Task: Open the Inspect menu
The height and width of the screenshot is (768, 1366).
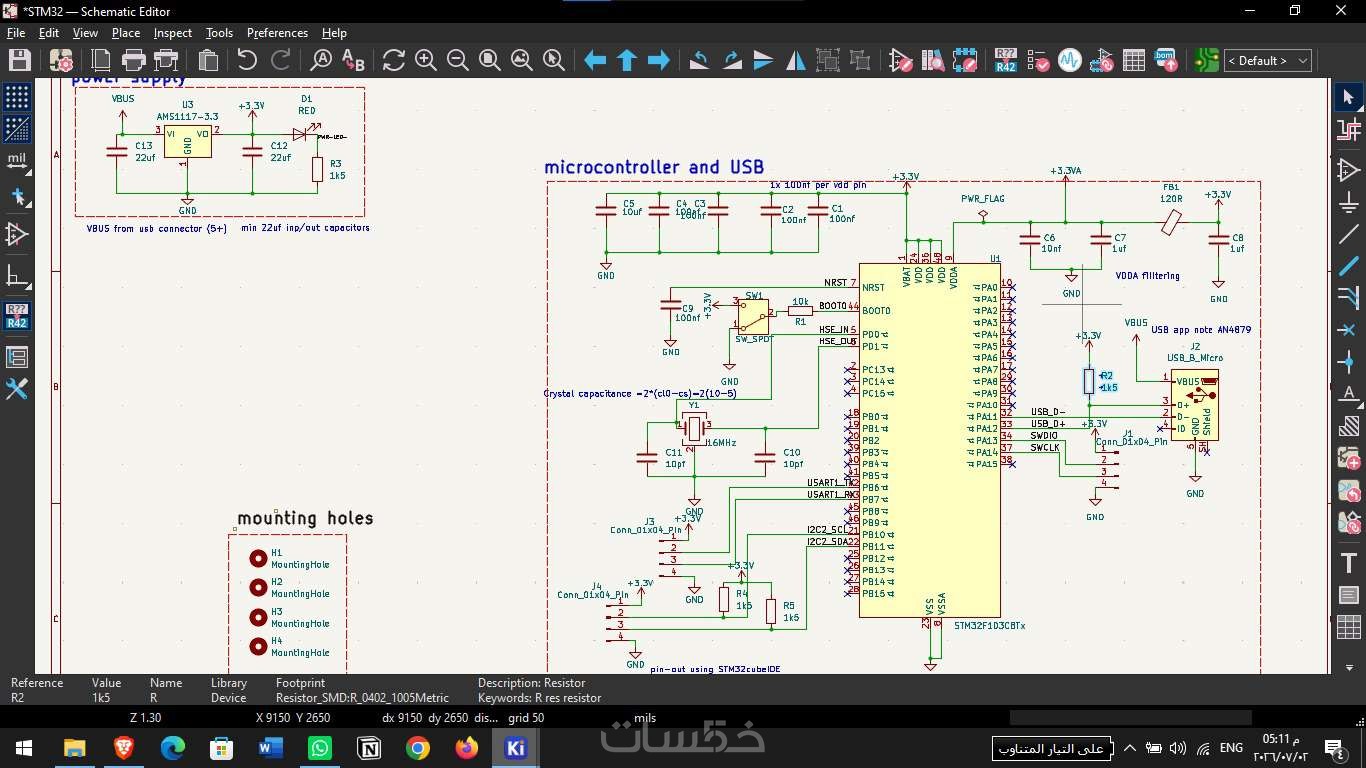Action: click(173, 33)
